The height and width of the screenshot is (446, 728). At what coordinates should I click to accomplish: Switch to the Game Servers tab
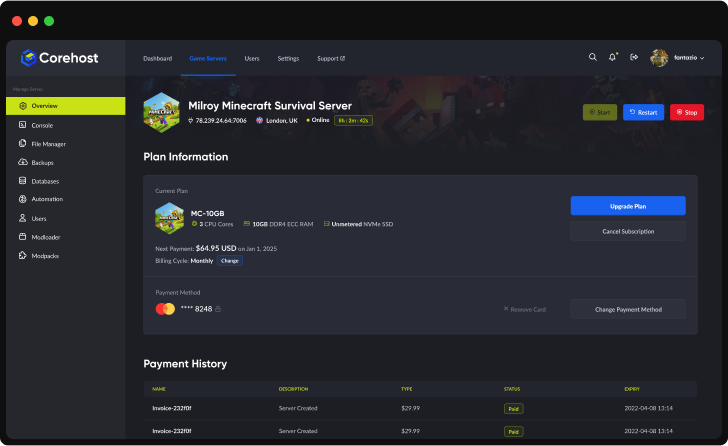pos(208,58)
